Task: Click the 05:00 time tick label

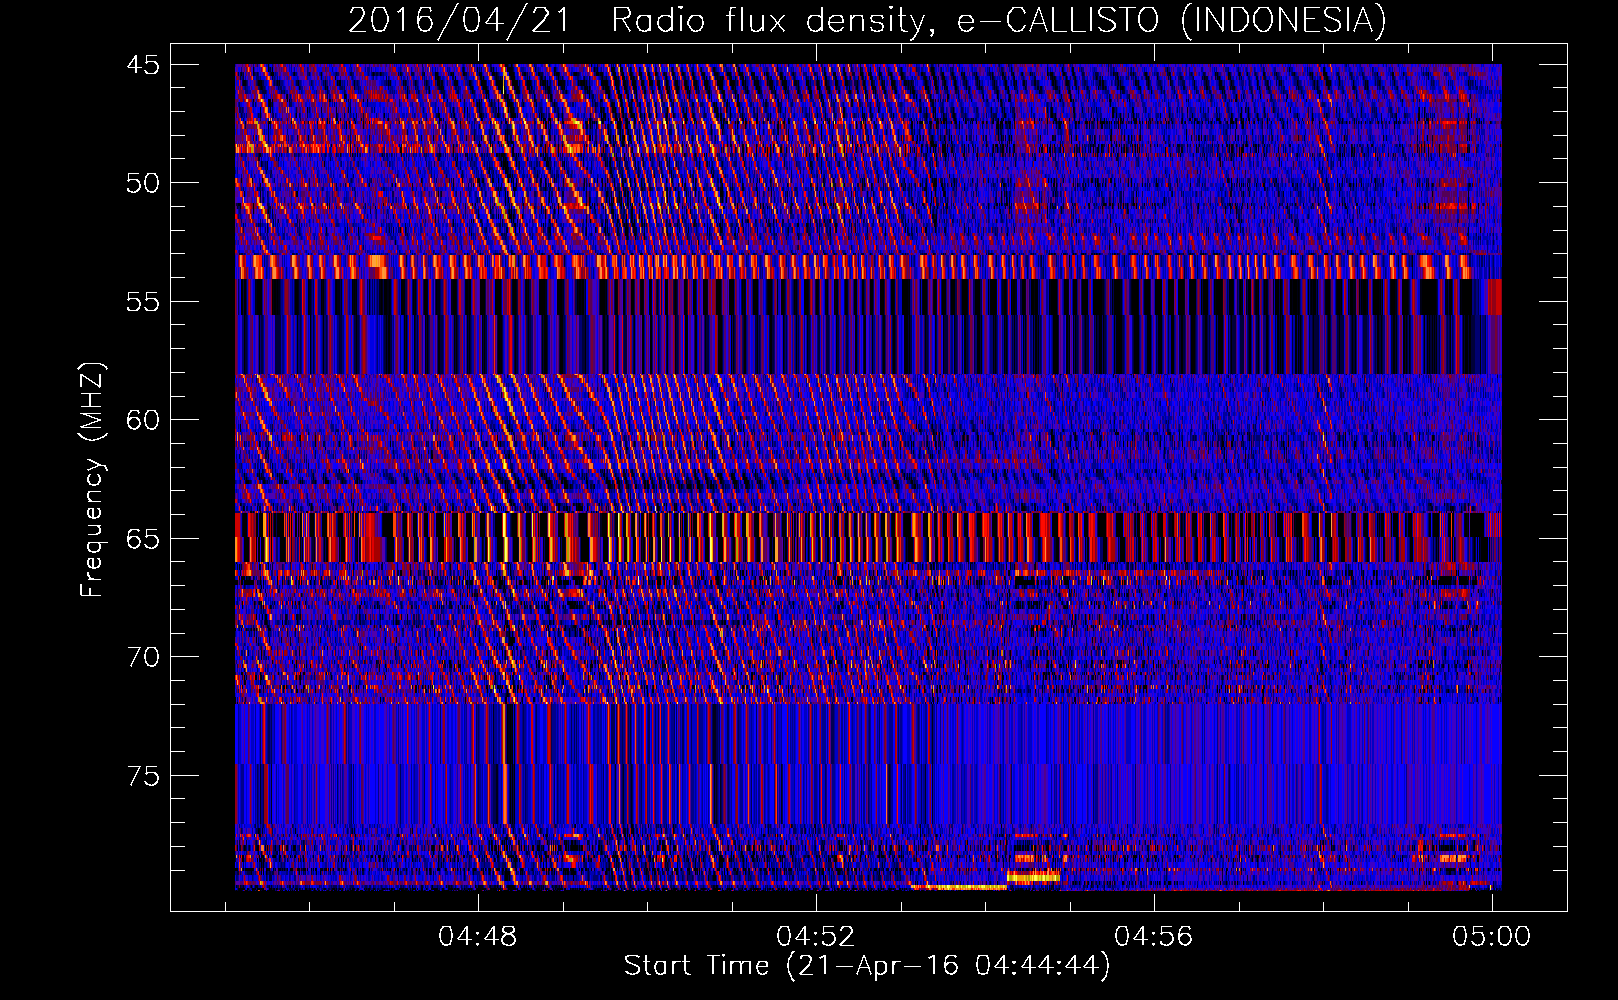Action: point(1492,937)
